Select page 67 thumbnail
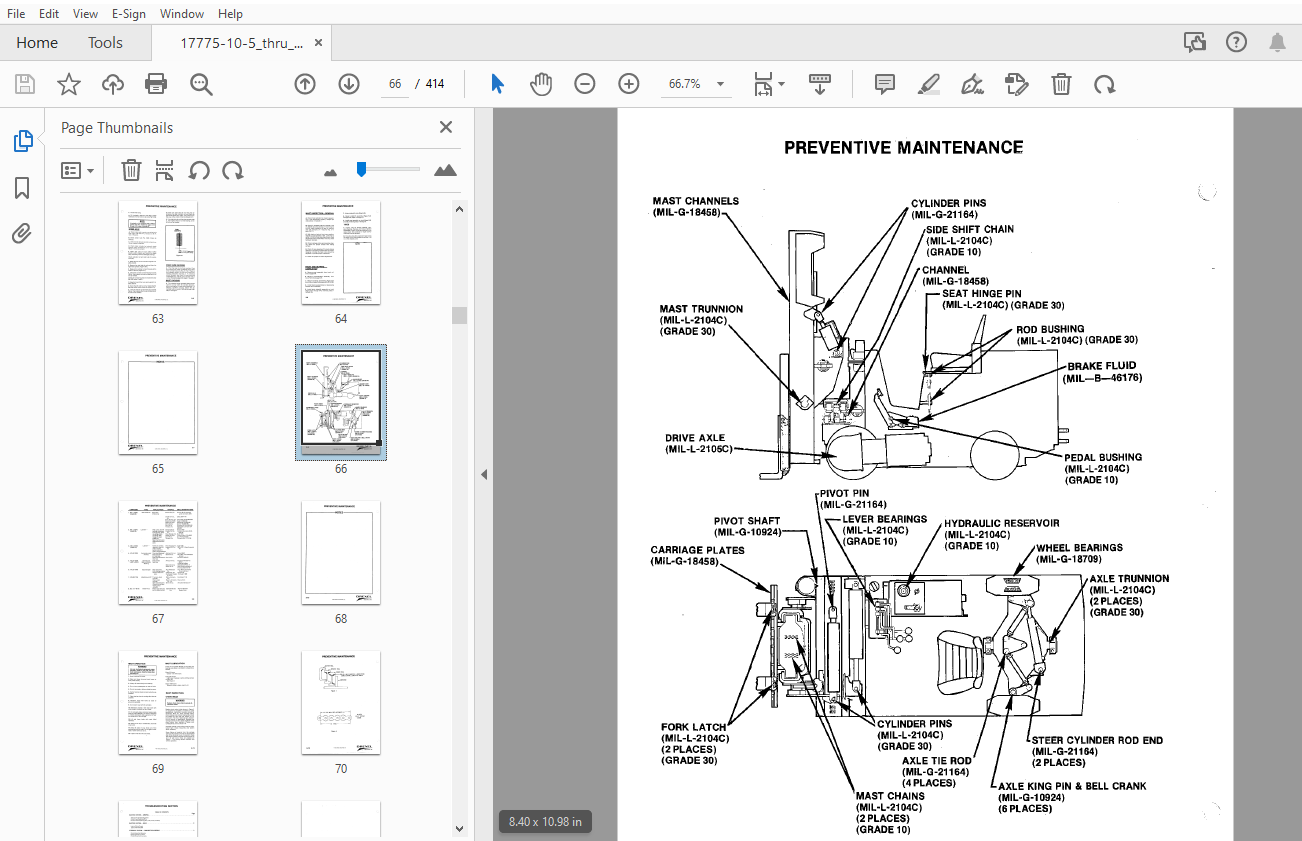This screenshot has height=841, width=1302. click(x=158, y=552)
